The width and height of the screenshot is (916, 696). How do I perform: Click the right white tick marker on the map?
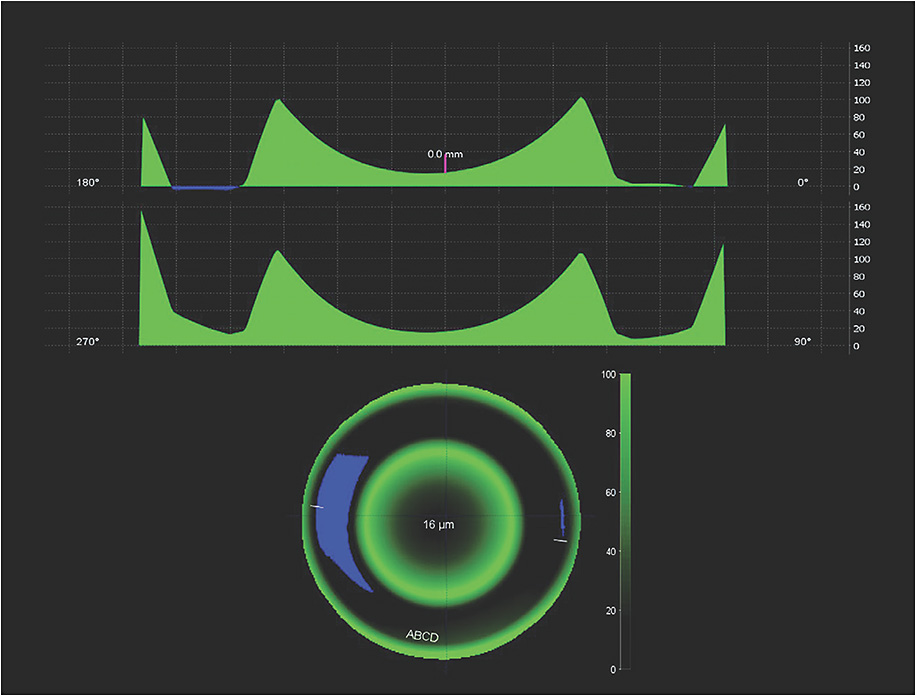(x=560, y=539)
